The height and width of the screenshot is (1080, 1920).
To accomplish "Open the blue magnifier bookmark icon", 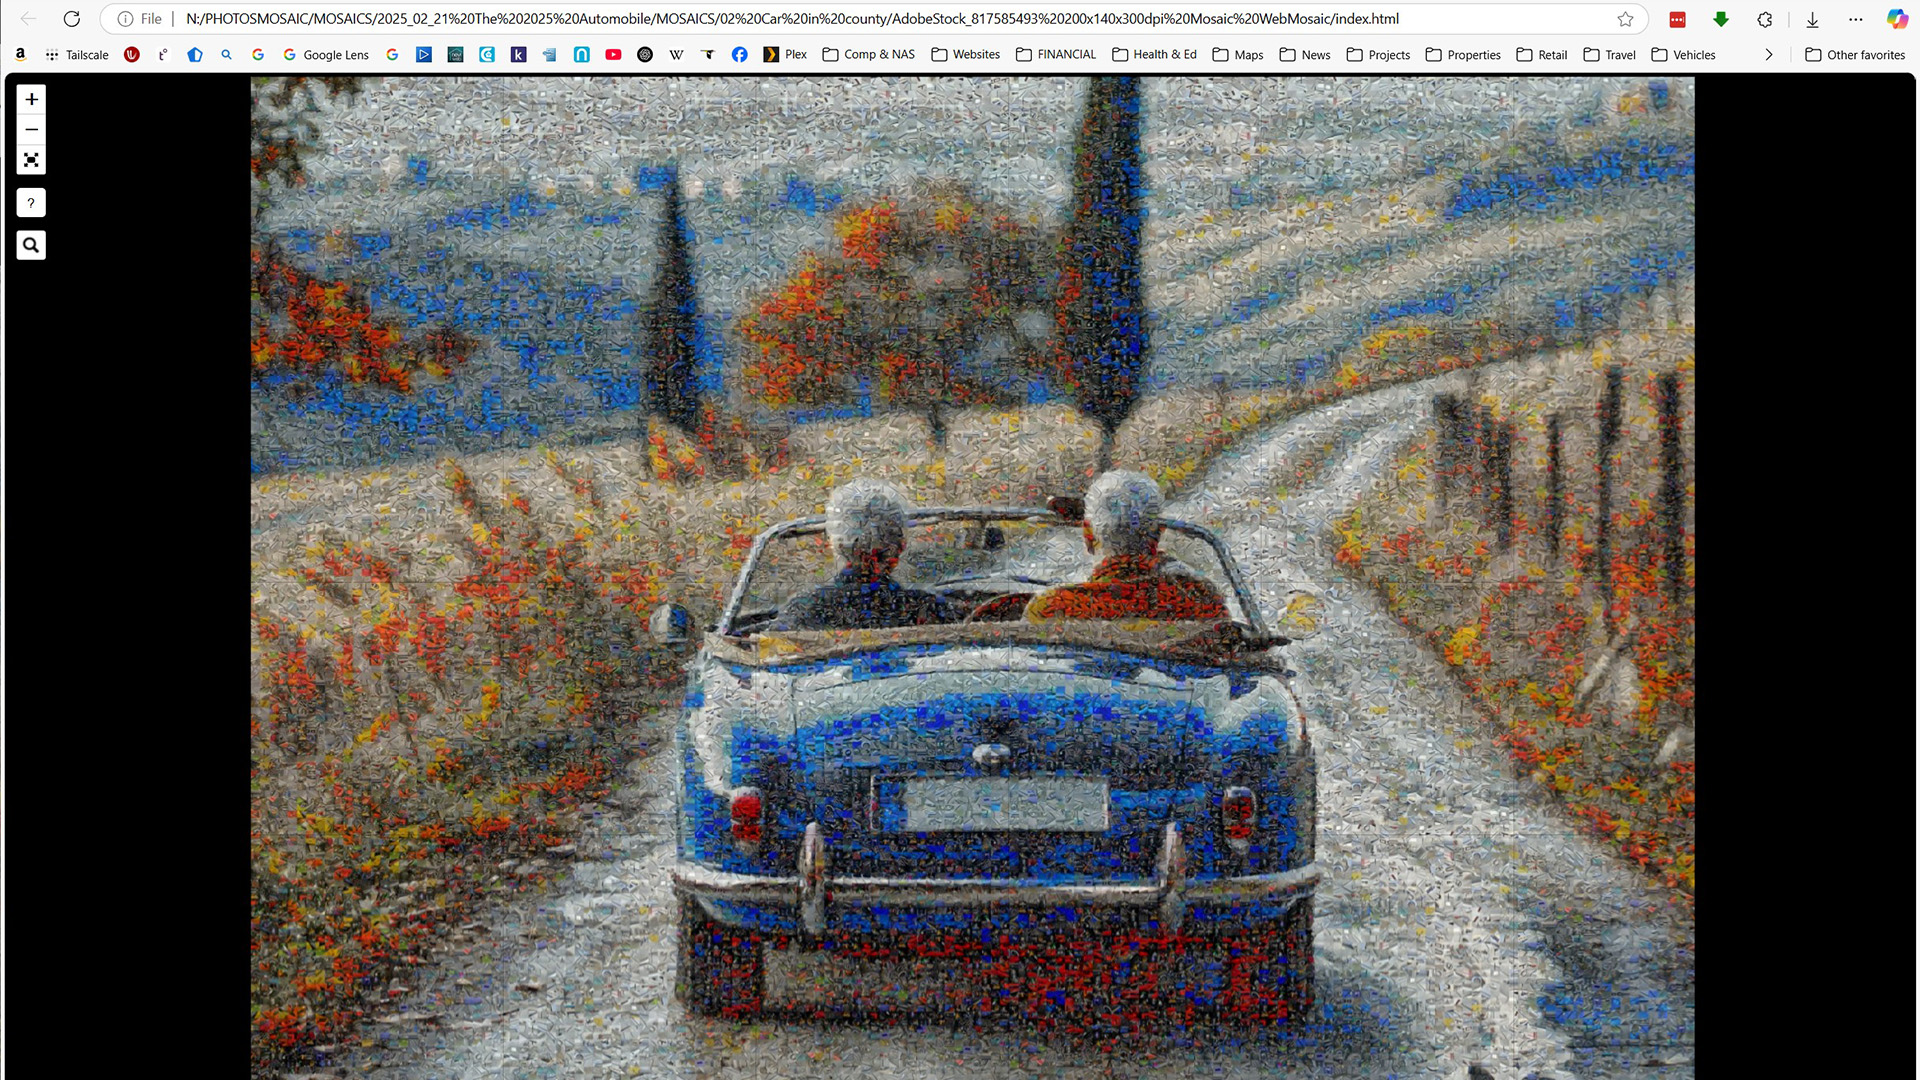I will click(x=227, y=54).
